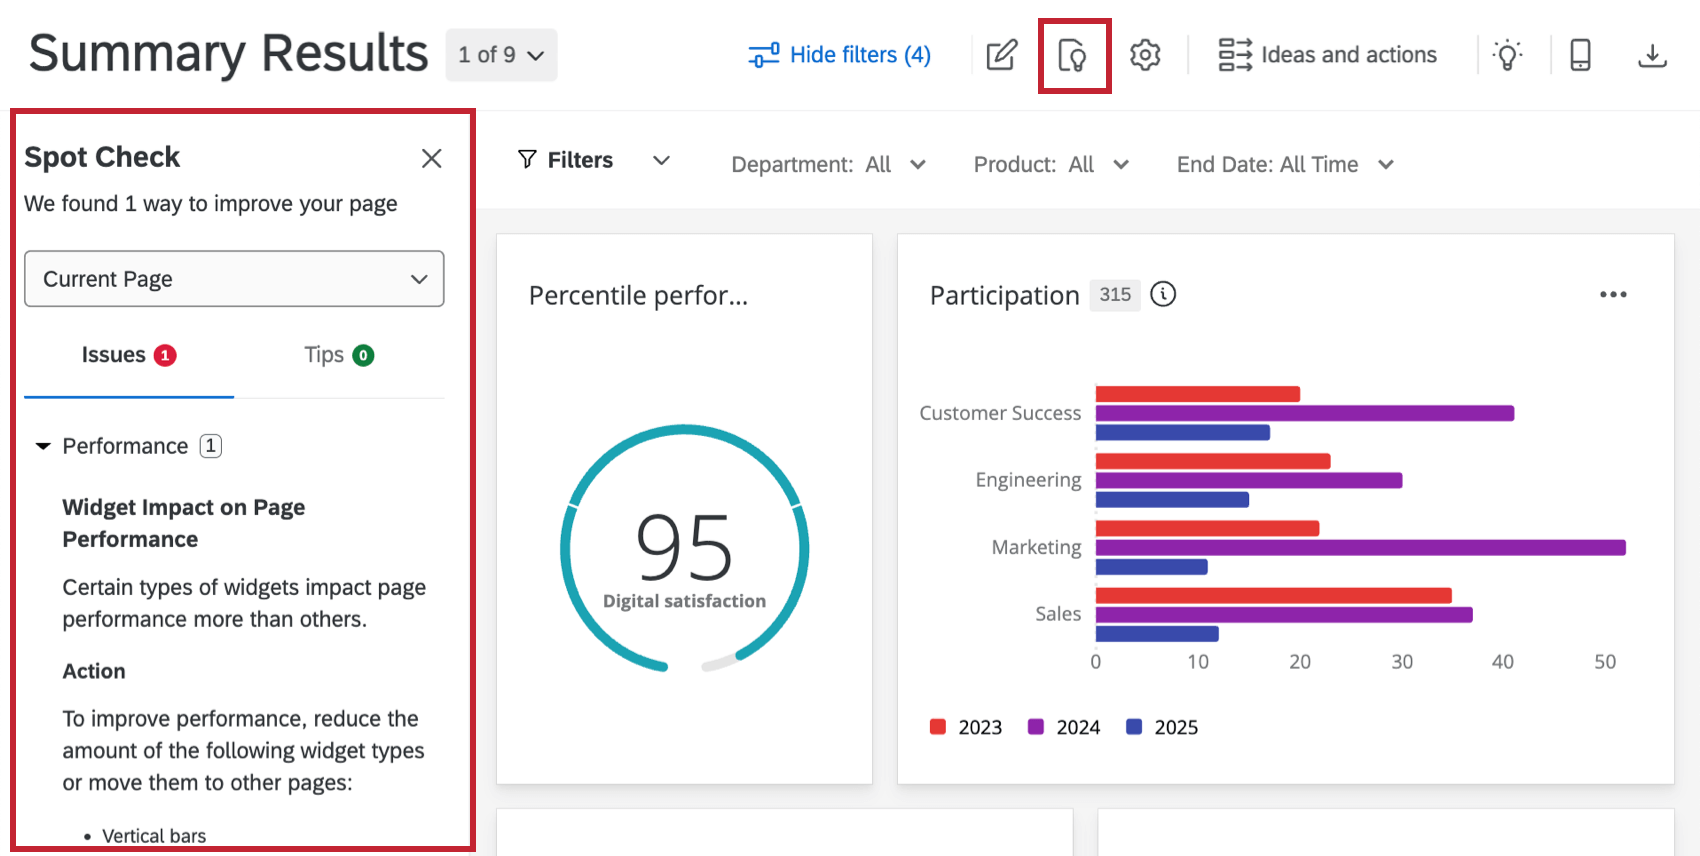Open the Spot Check icon in toolbar
The height and width of the screenshot is (856, 1700).
pyautogui.click(x=1073, y=55)
